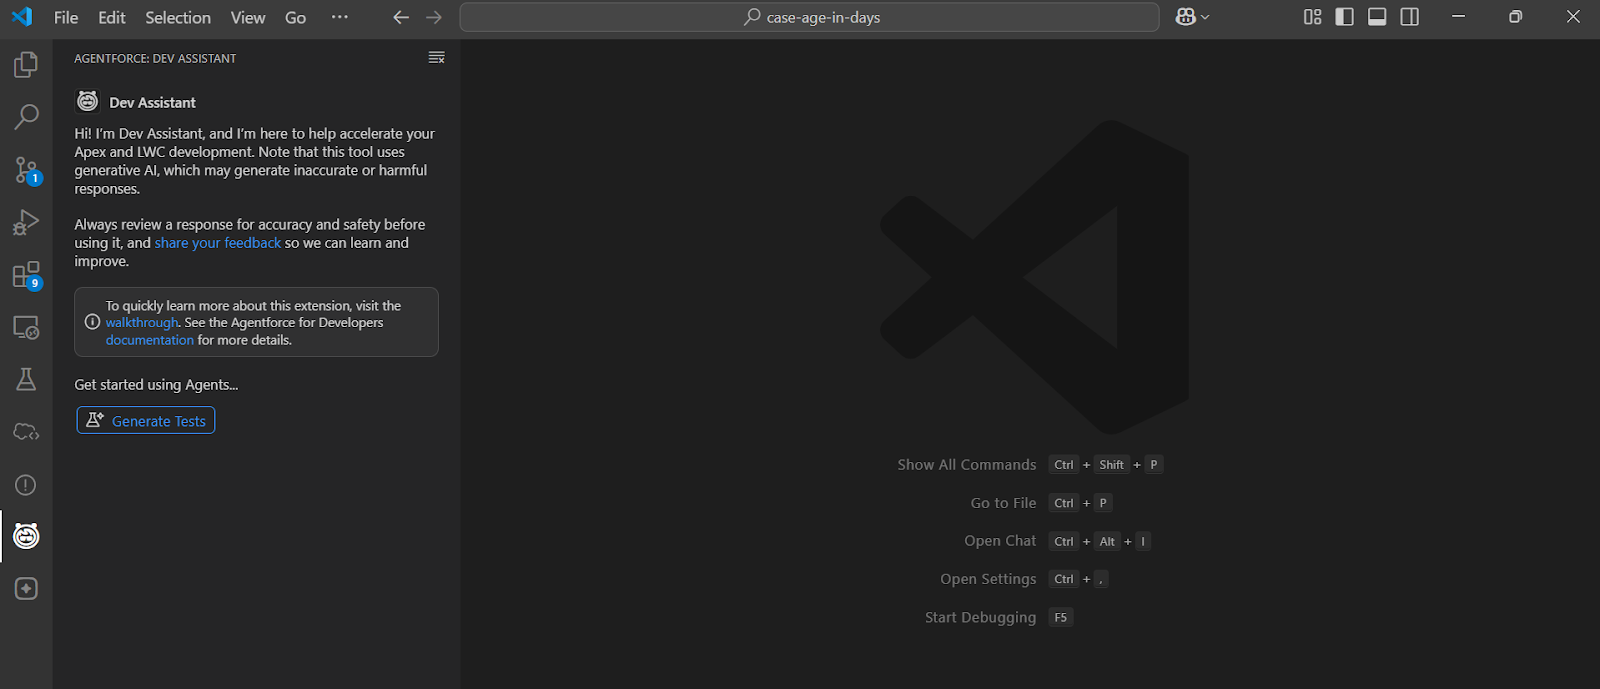Click the VS Code logo in title bar

[22, 17]
